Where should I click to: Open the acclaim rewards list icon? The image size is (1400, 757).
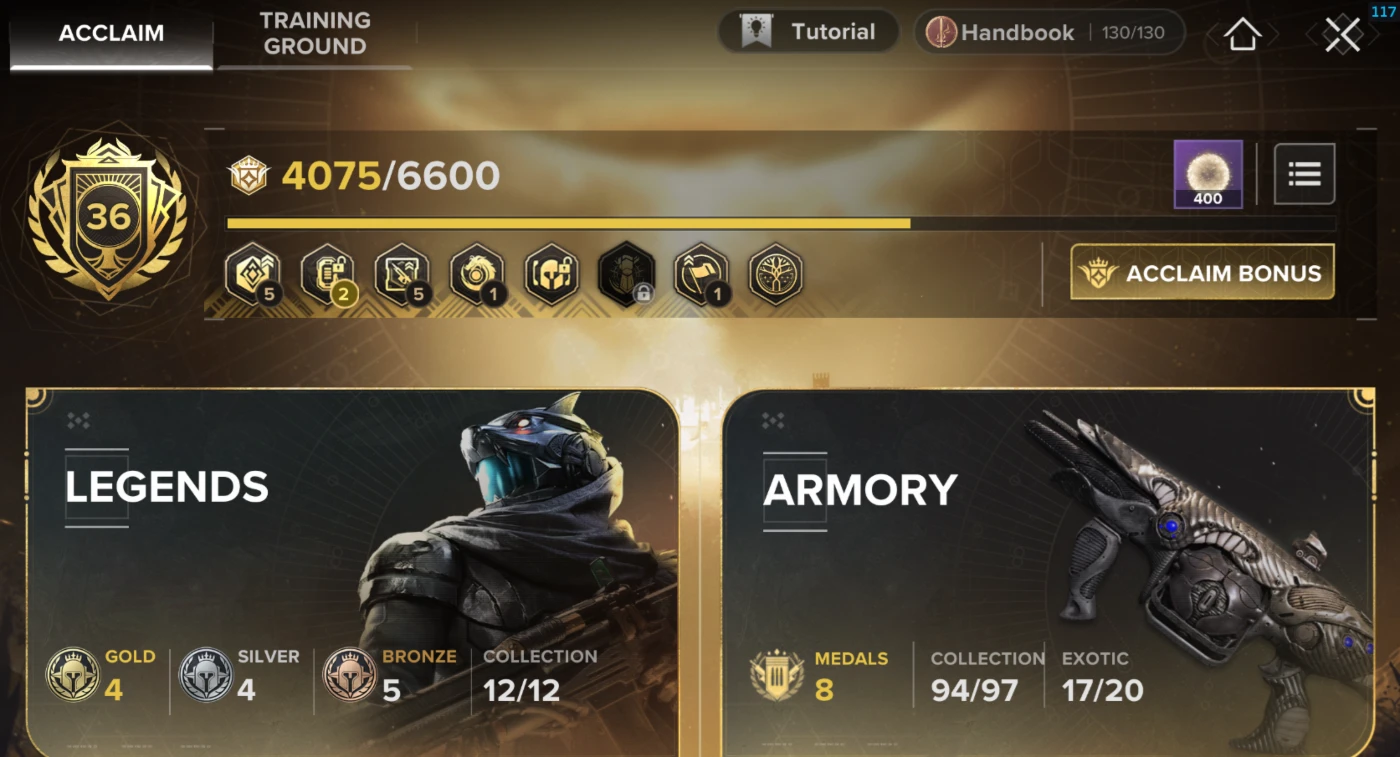pos(1304,174)
